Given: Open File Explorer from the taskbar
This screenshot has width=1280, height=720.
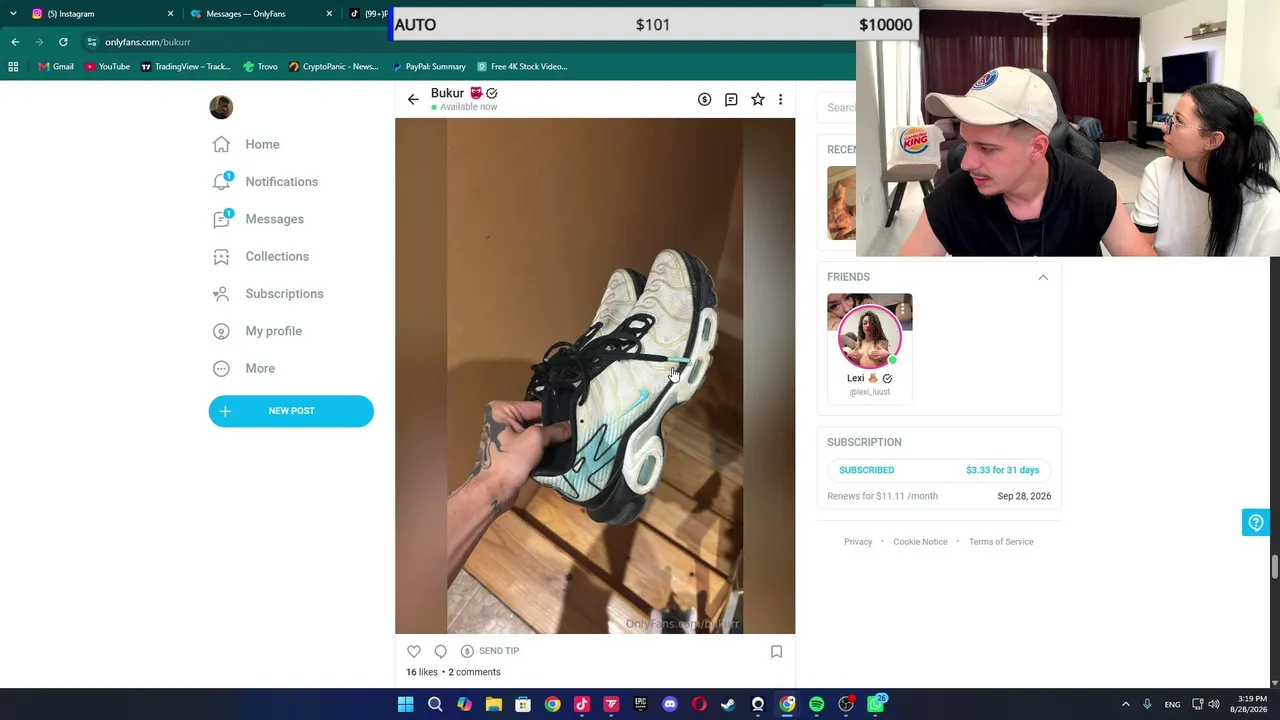Looking at the screenshot, I should pos(493,704).
